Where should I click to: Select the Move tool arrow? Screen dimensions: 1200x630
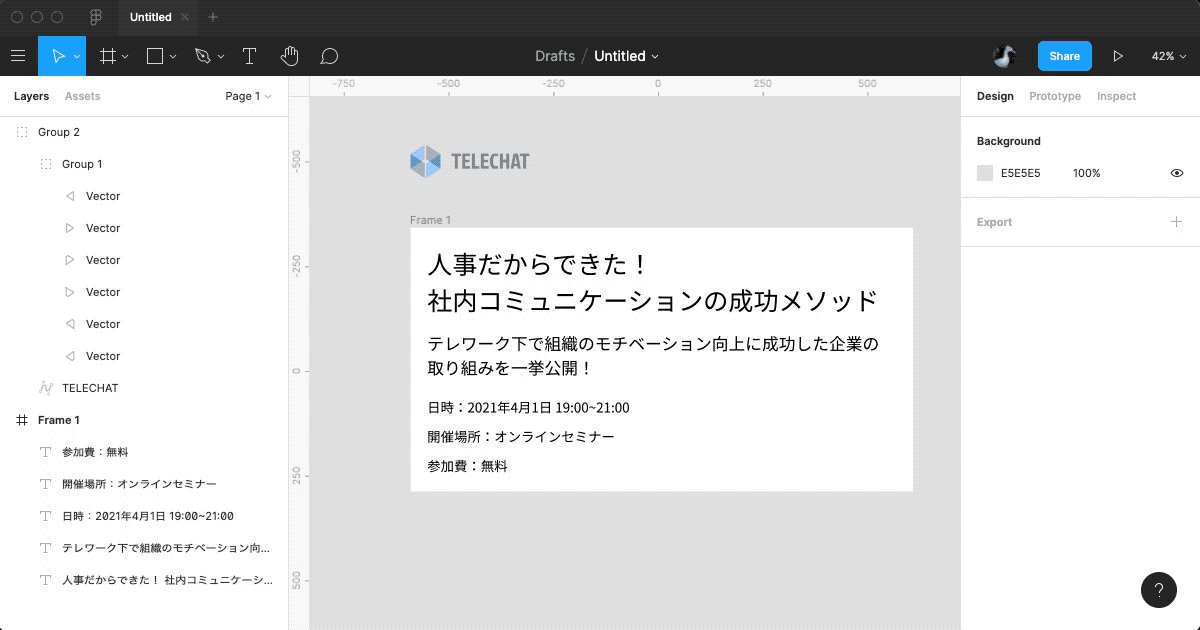(x=58, y=56)
